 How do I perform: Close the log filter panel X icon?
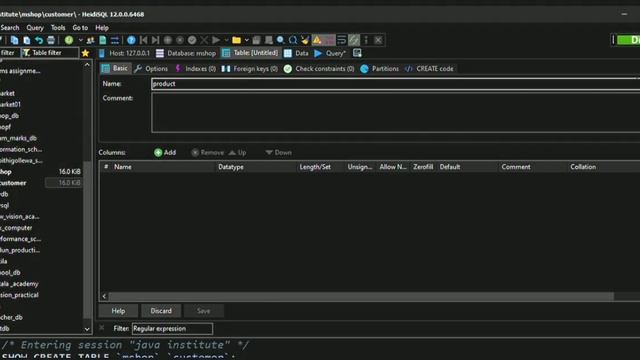(102, 328)
